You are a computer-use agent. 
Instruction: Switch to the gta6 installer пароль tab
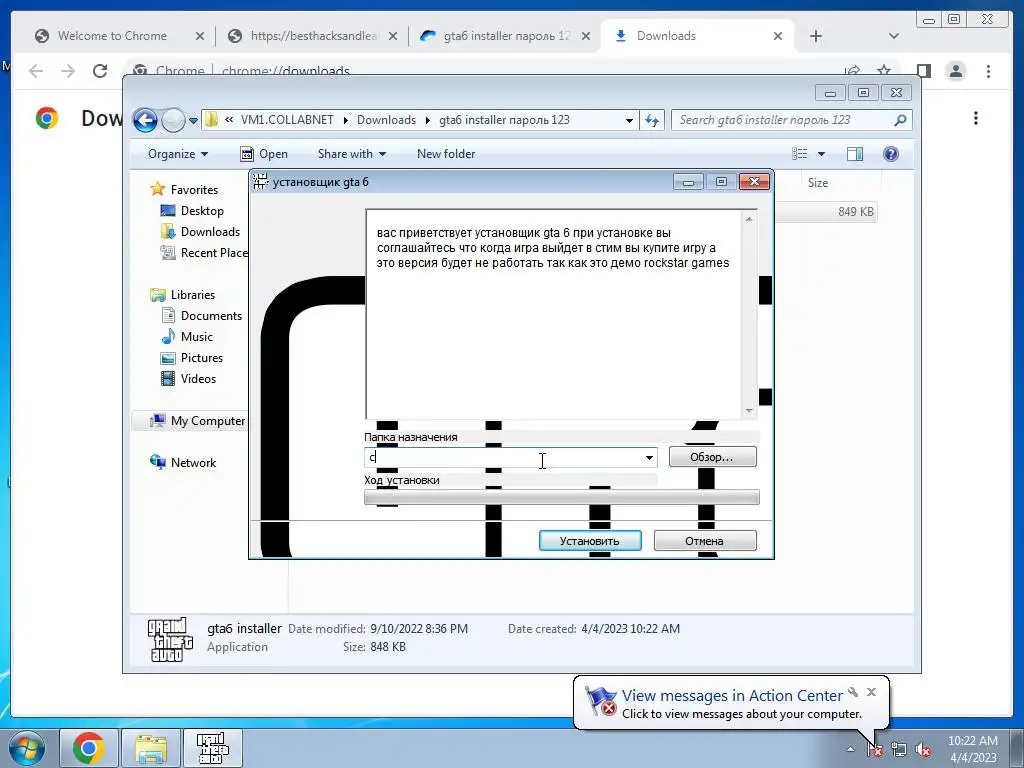[506, 36]
